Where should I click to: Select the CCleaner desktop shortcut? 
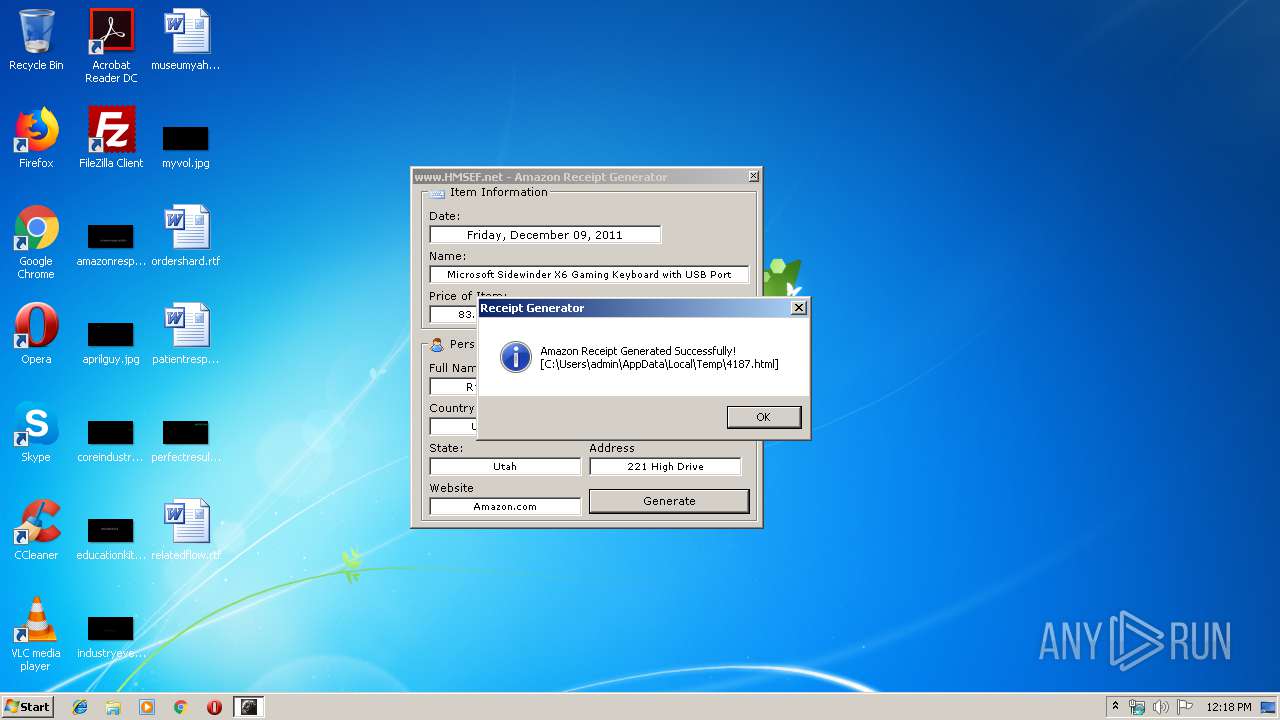36,530
